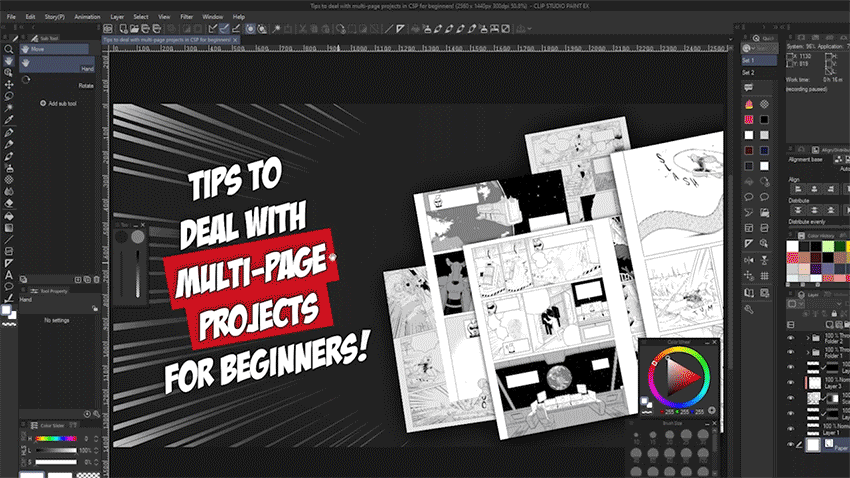
Task: Select the Hand sub tool
Action: 57,65
